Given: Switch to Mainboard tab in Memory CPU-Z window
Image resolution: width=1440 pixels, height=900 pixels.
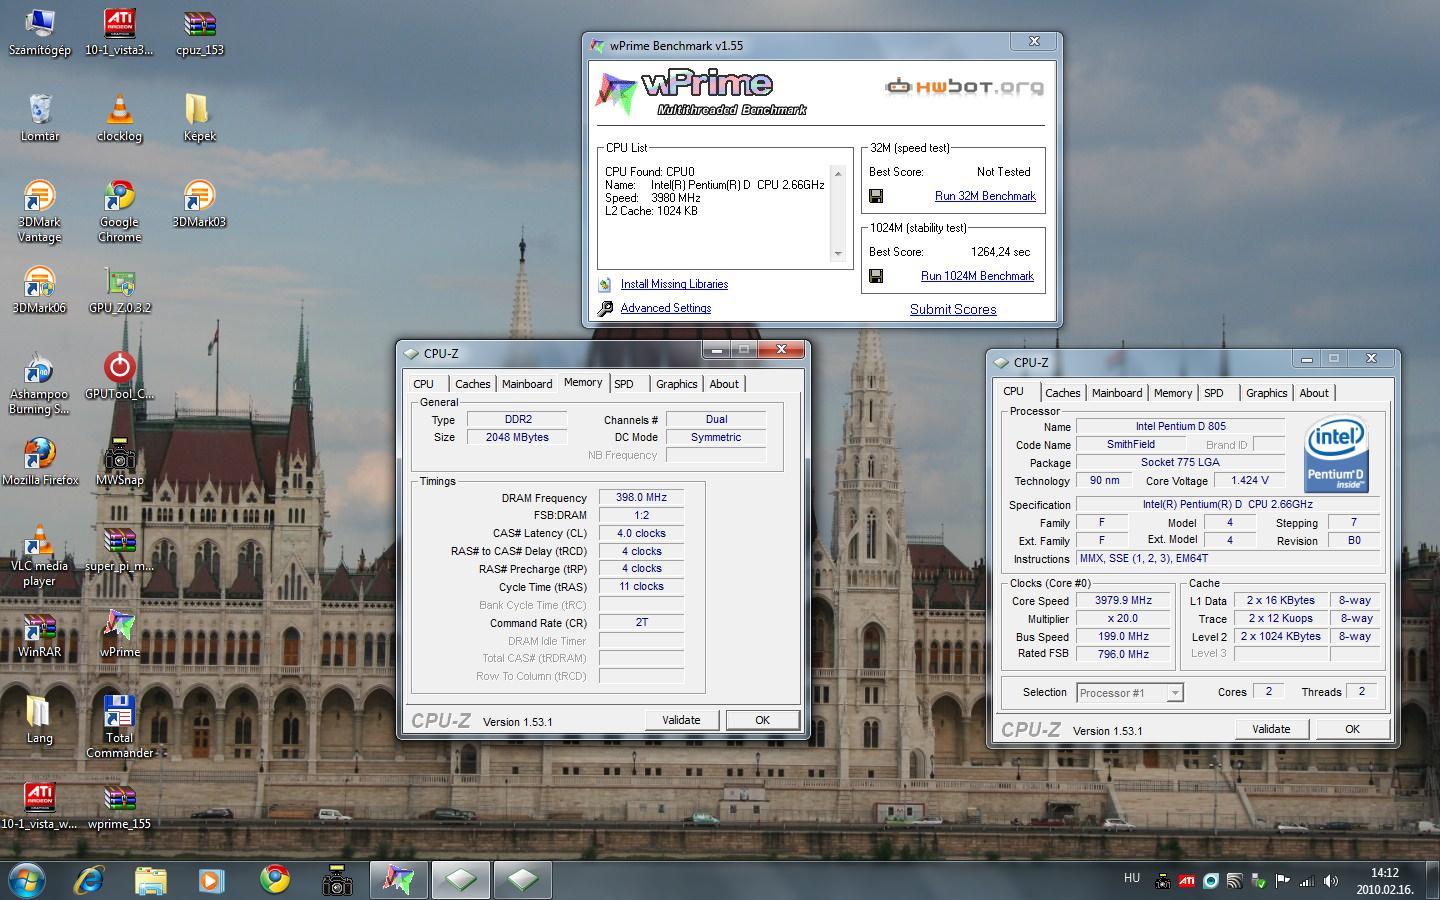Looking at the screenshot, I should pyautogui.click(x=527, y=384).
